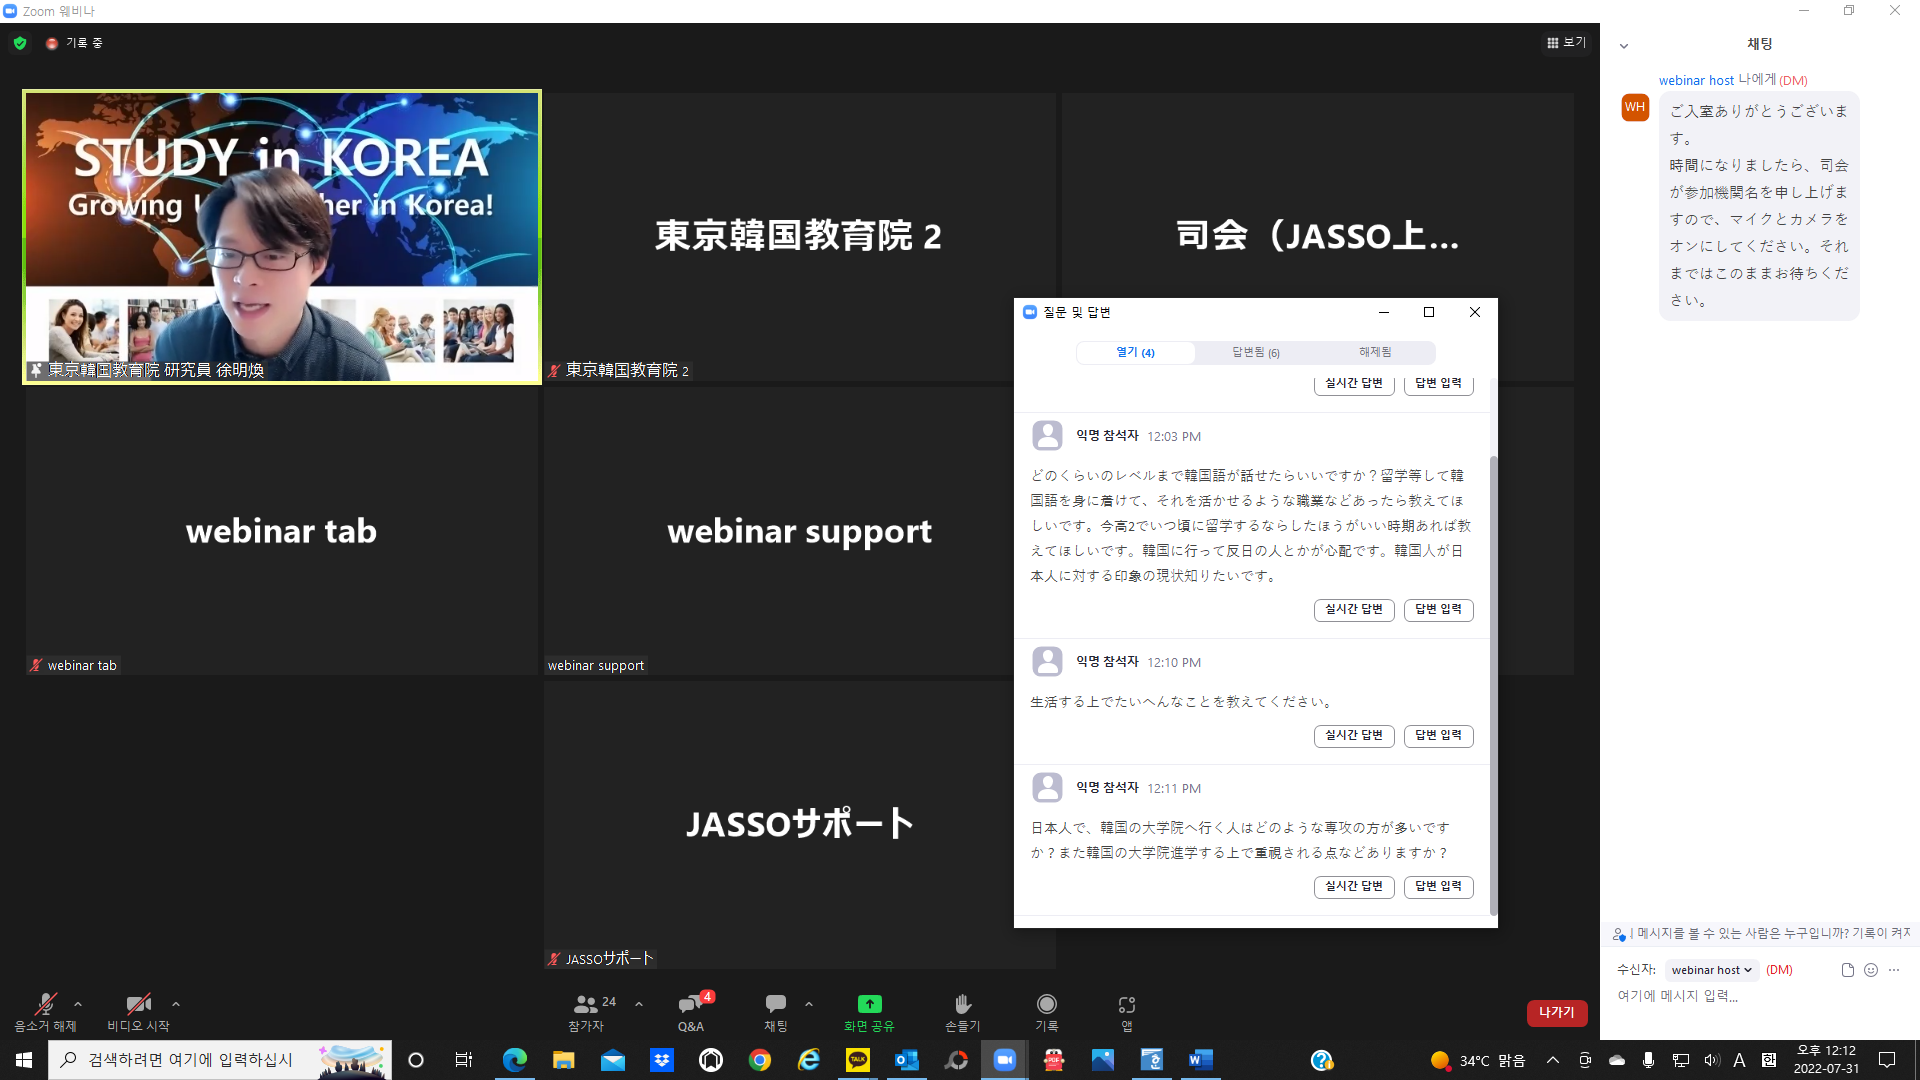Viewport: 1920px width, 1080px height.
Task: Type answer for the 12:10 PM question
Action: pyautogui.click(x=1438, y=735)
